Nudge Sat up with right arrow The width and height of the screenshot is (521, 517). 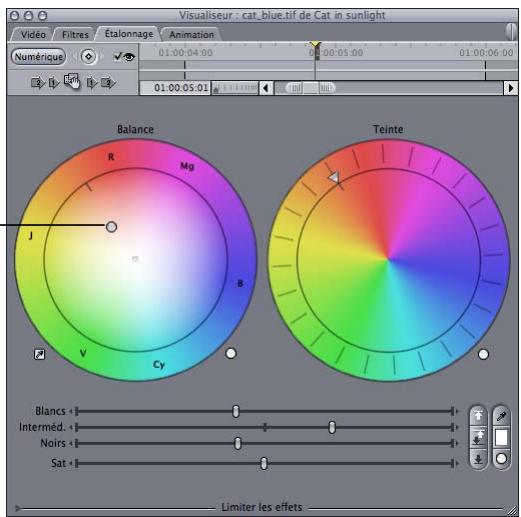pos(457,463)
